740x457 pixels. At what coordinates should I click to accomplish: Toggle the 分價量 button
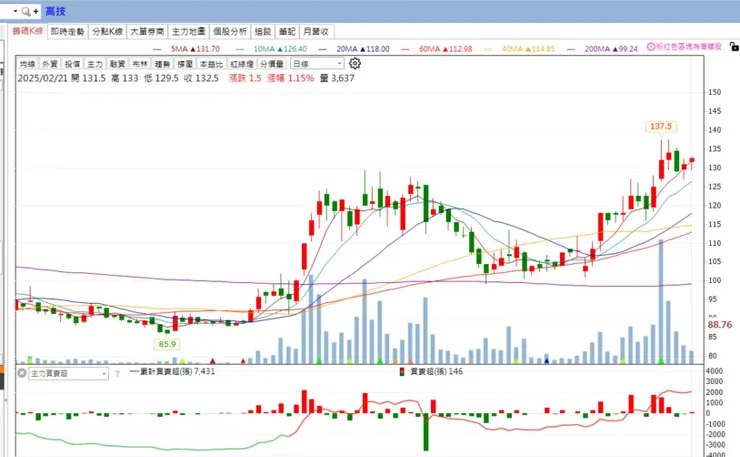point(272,64)
